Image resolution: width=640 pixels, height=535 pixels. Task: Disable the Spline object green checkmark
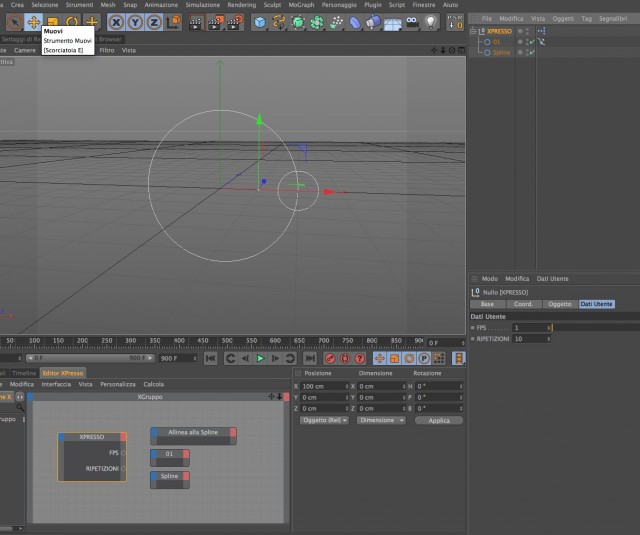click(x=532, y=52)
